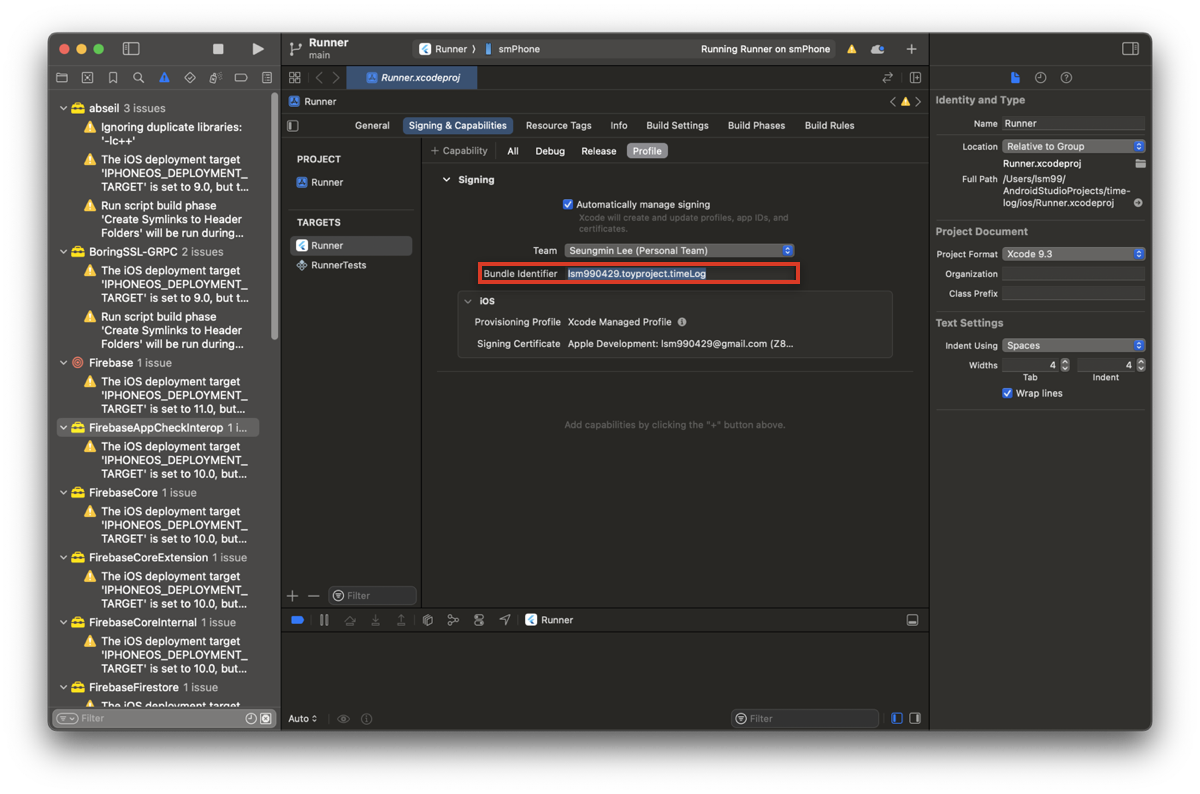
Task: Click the Run play button
Action: click(x=258, y=49)
